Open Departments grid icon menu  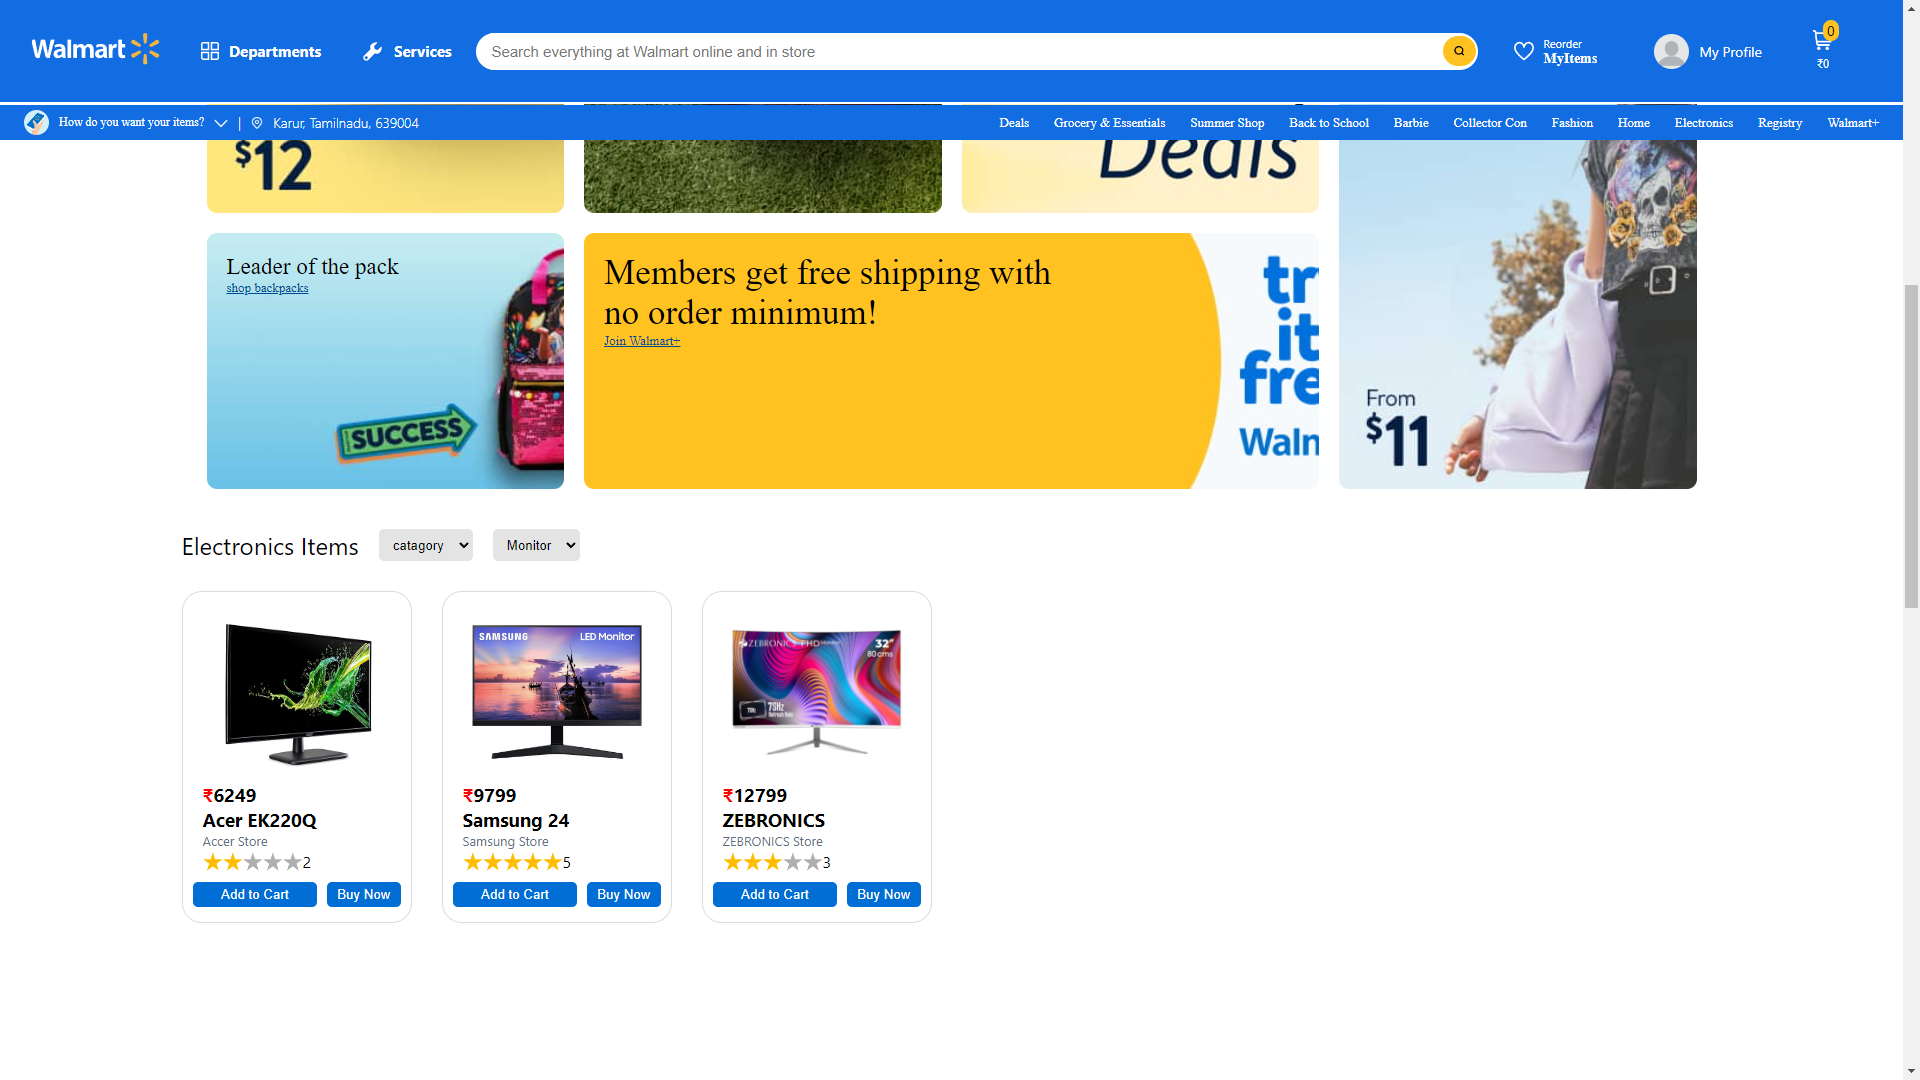(x=209, y=51)
